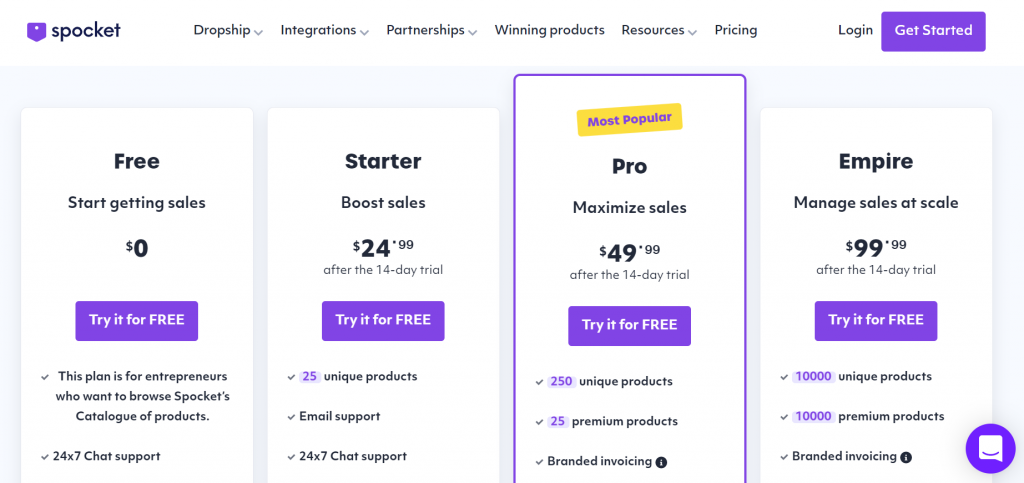Viewport: 1024px width, 483px height.
Task: Click checkmark beside 250 unique products
Action: click(x=539, y=382)
